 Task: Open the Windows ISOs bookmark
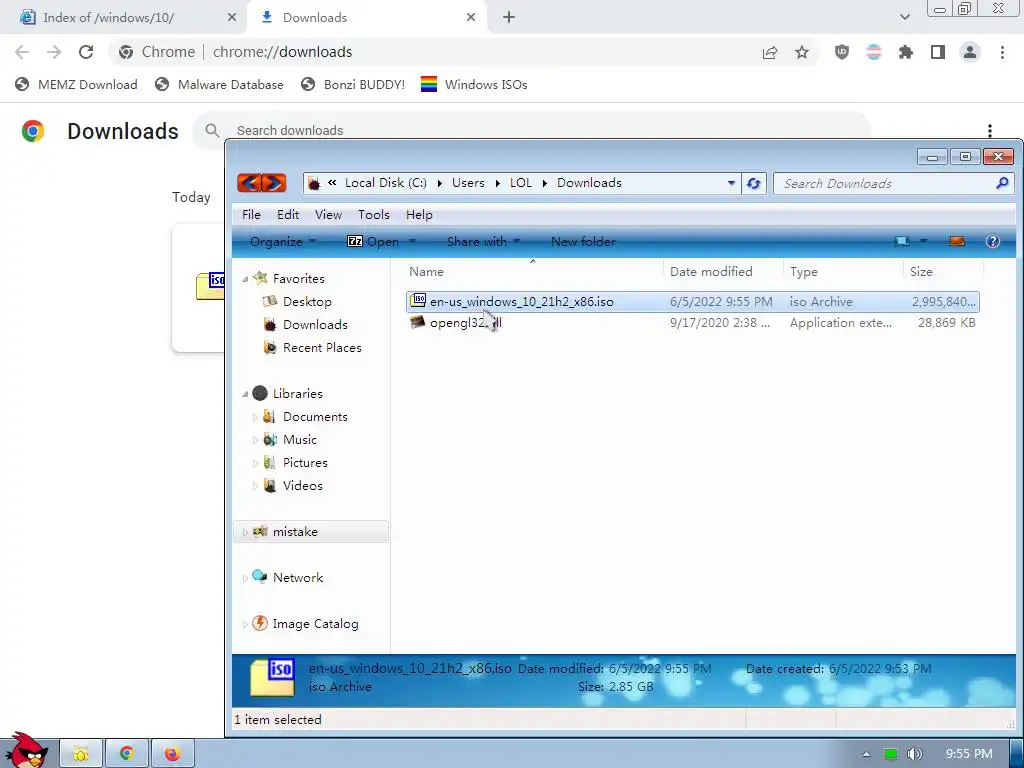(474, 84)
